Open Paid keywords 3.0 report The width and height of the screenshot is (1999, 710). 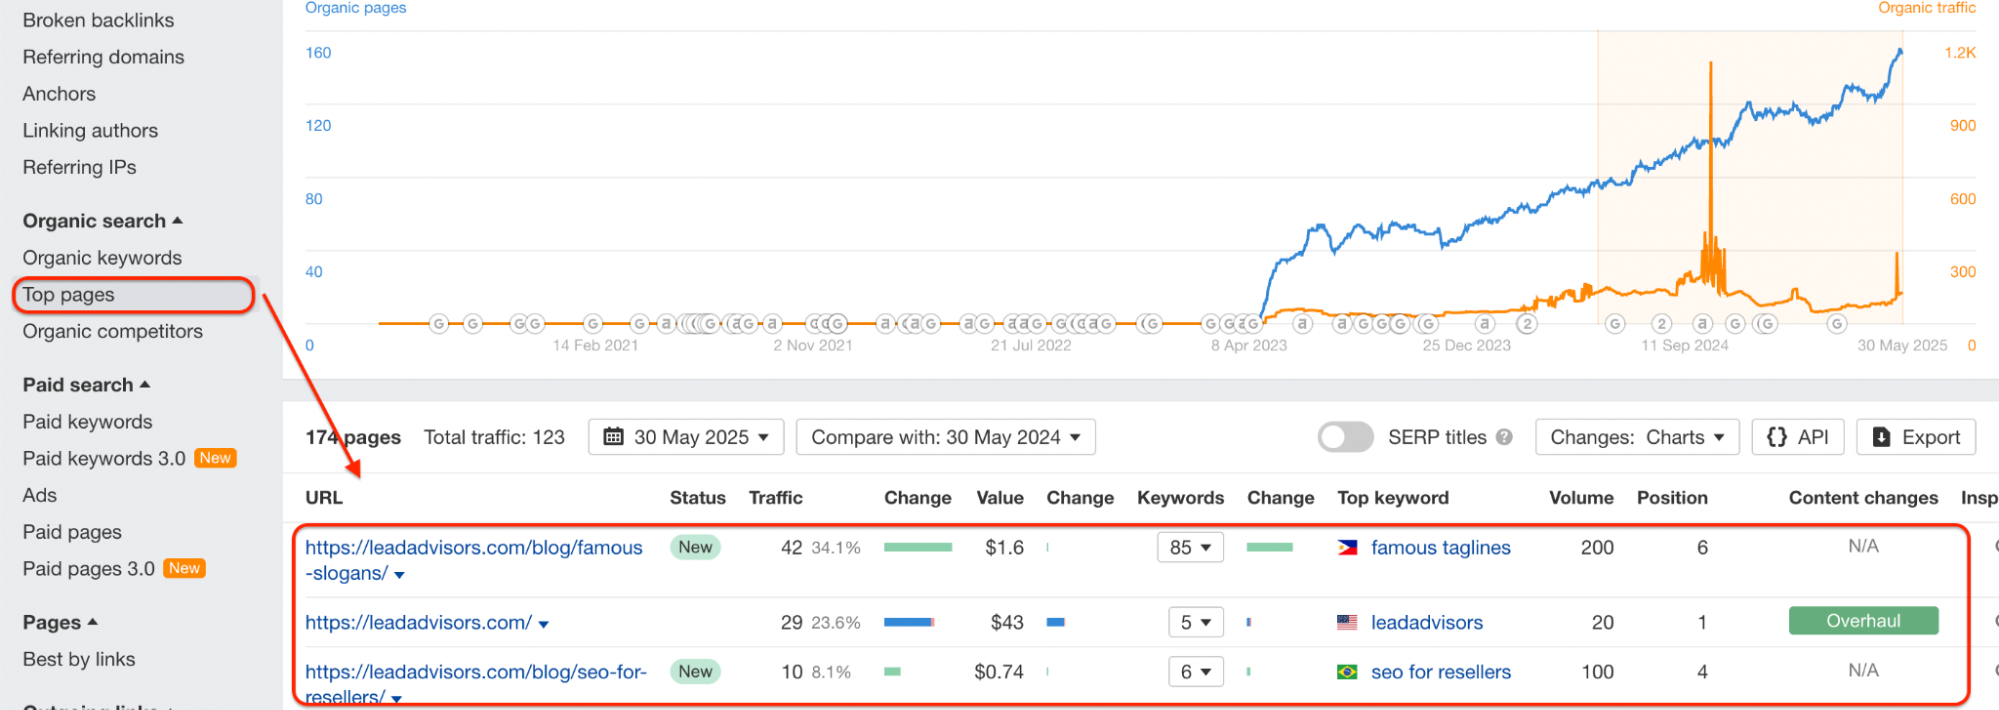coord(104,458)
